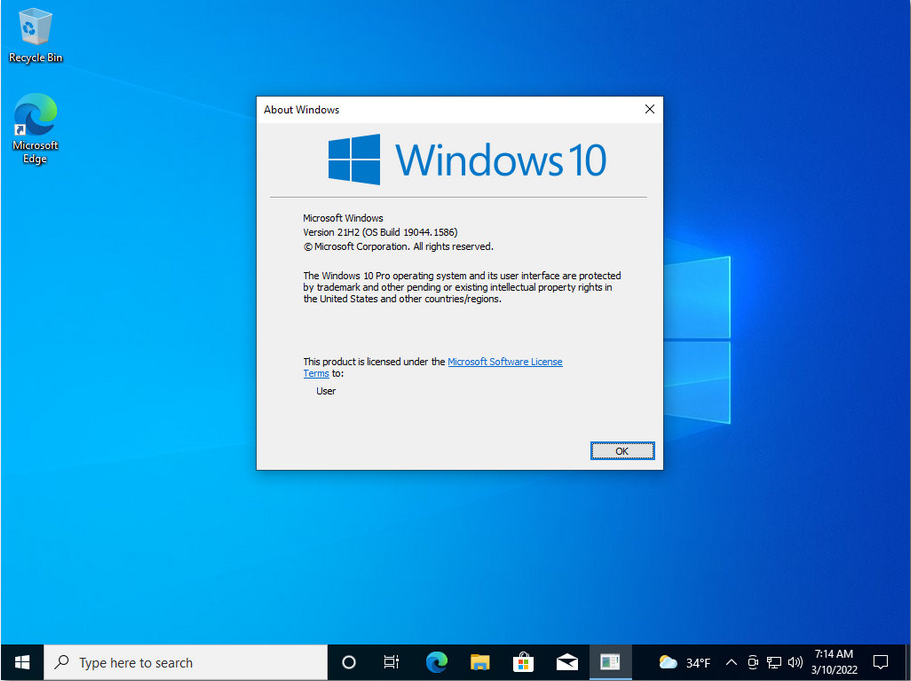Click the Meet Now tray icon
Screen dimensions: 911x681
coord(752,662)
